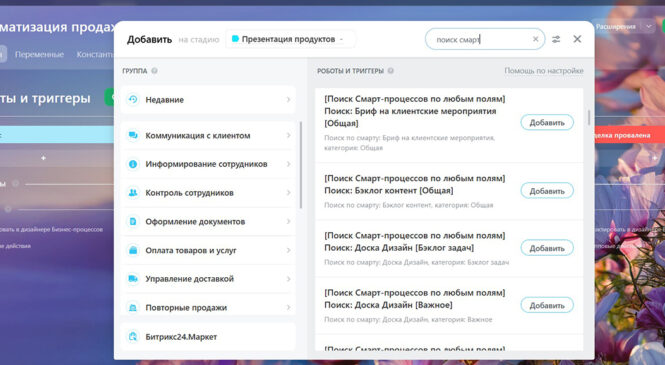665x365 pixels.
Task: Expand the Информирование сотрудников chevron
Action: tap(288, 164)
